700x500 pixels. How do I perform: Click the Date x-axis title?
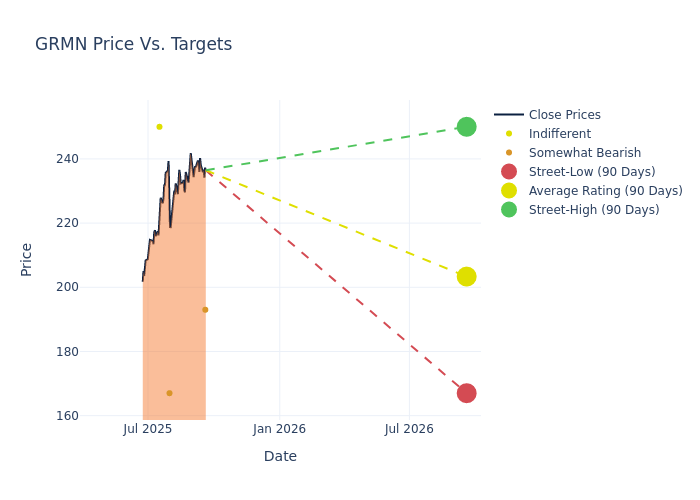pos(280,457)
